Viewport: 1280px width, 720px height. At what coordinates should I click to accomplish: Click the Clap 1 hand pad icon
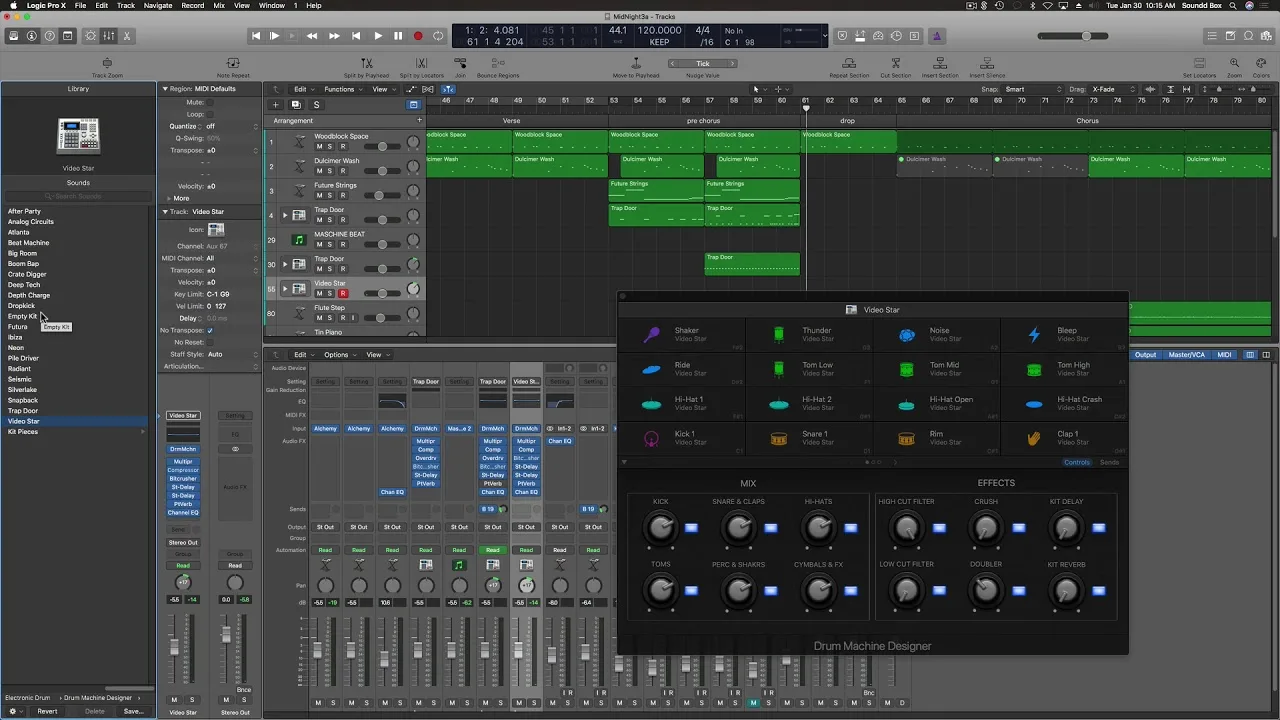1034,438
